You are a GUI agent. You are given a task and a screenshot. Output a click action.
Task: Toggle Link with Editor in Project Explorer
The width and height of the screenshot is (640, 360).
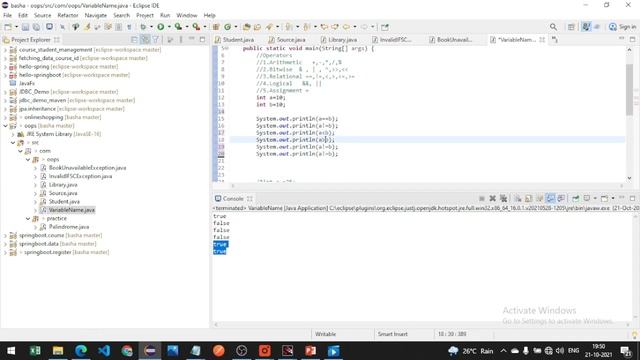tap(145, 40)
